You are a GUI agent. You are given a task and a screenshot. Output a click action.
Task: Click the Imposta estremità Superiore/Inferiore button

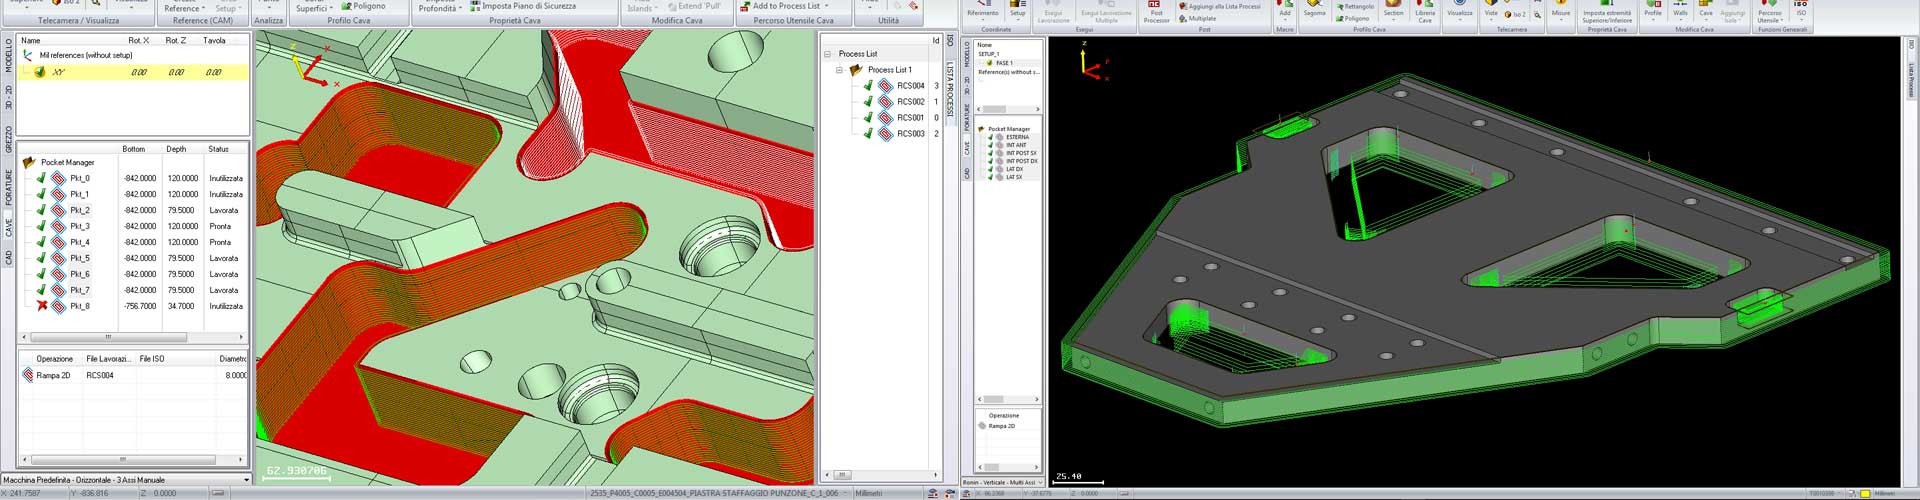pyautogui.click(x=1606, y=12)
